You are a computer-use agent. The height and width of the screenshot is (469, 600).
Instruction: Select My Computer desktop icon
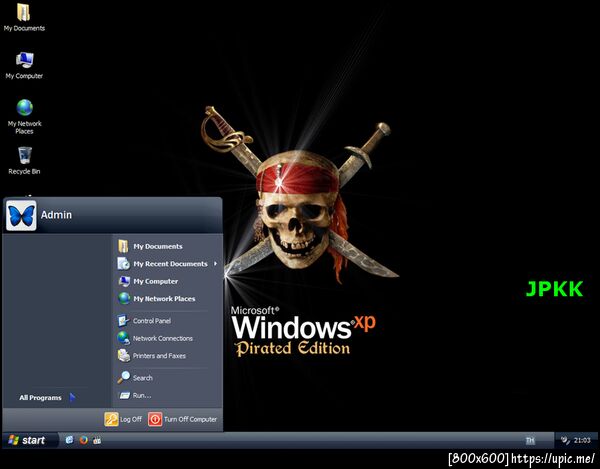tap(24, 65)
